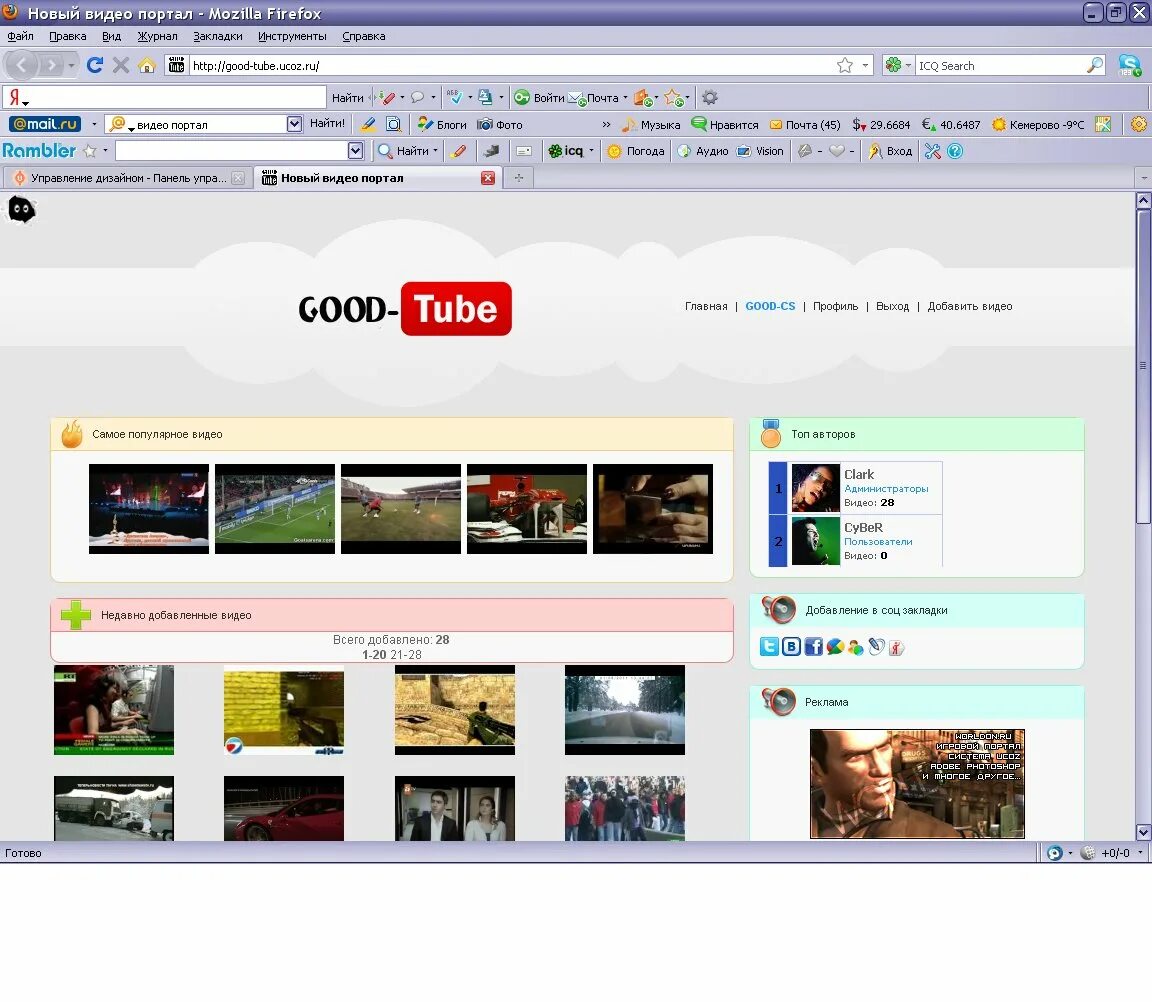Open the GOOD-CS site link
The height and width of the screenshot is (1002, 1152).
[x=770, y=306]
